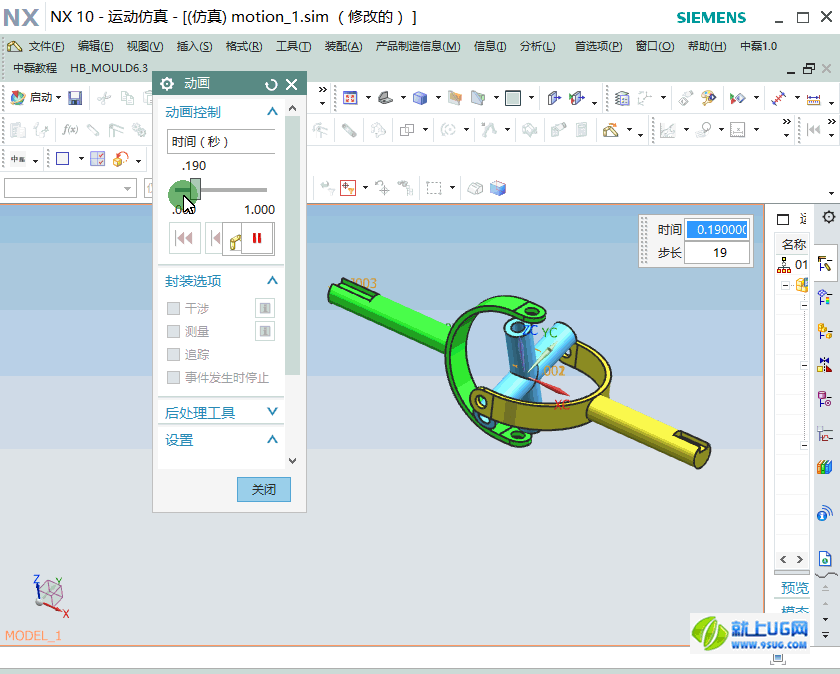840x674 pixels.
Task: Open the color palette visualization icon
Action: pyautogui.click(x=708, y=98)
